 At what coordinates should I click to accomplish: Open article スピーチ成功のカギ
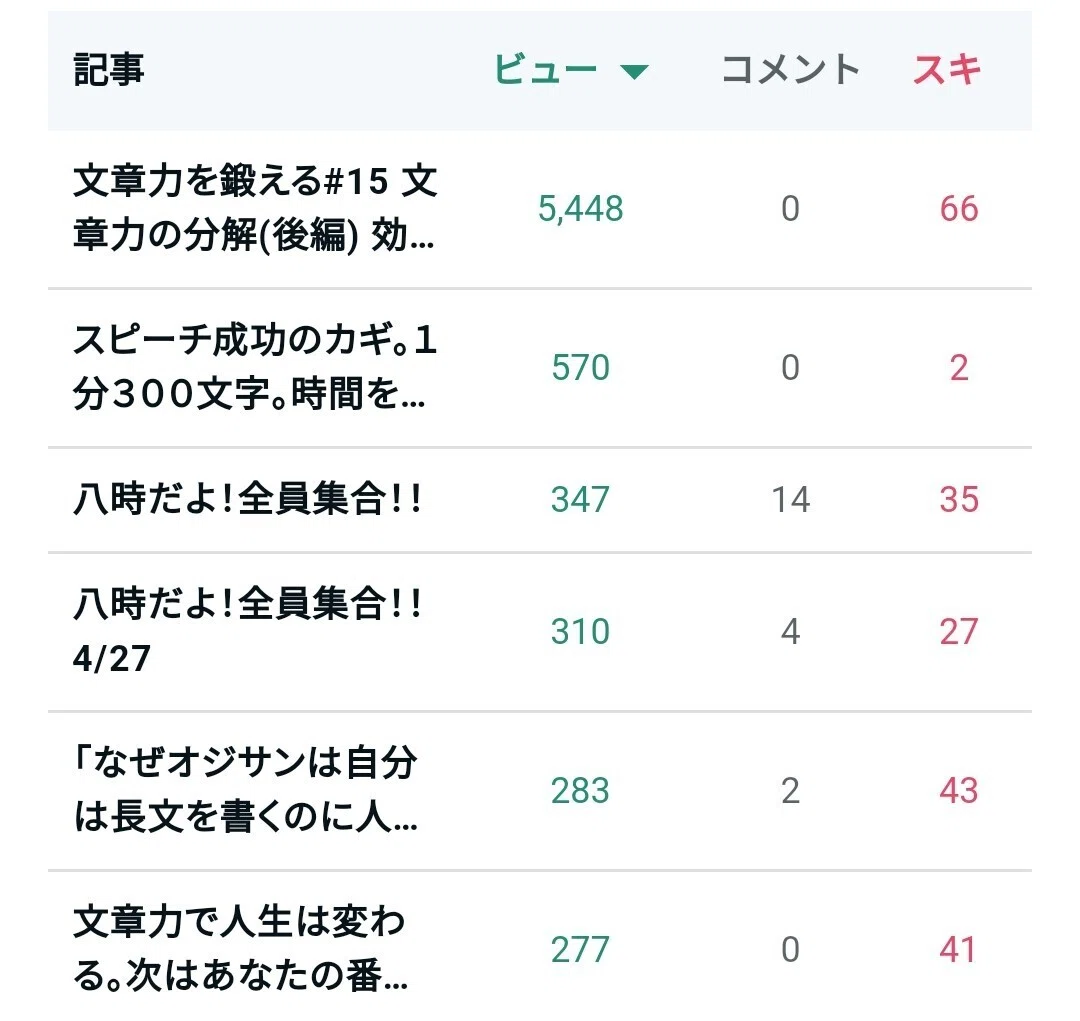coord(255,367)
